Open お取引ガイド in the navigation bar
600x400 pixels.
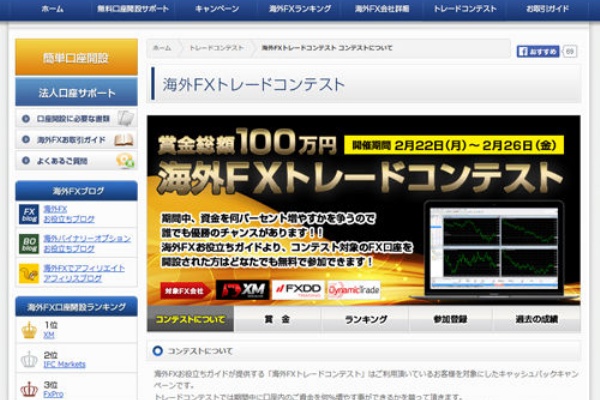coord(547,9)
